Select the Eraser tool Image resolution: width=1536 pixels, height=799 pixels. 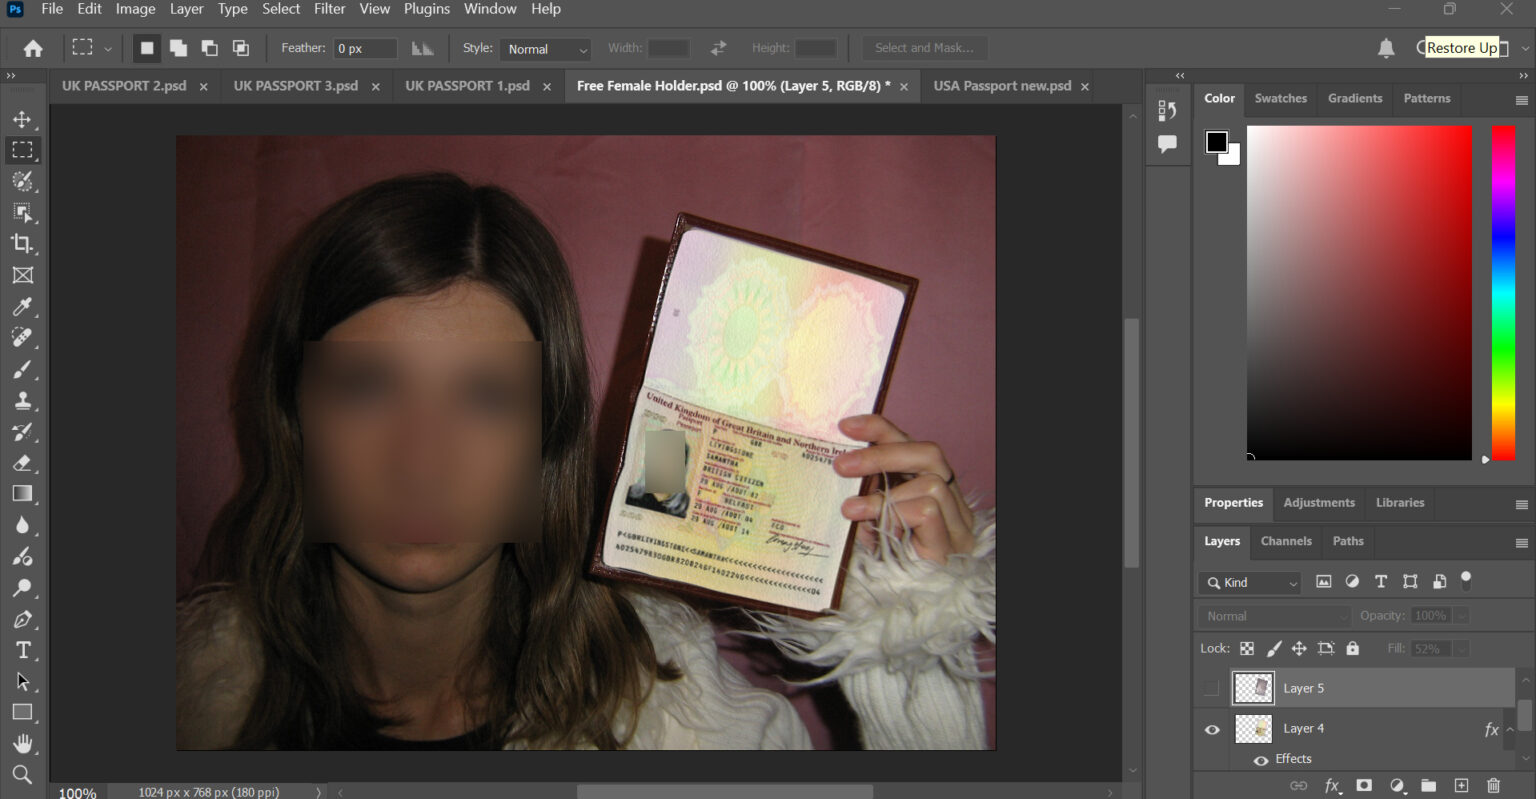pyautogui.click(x=22, y=463)
